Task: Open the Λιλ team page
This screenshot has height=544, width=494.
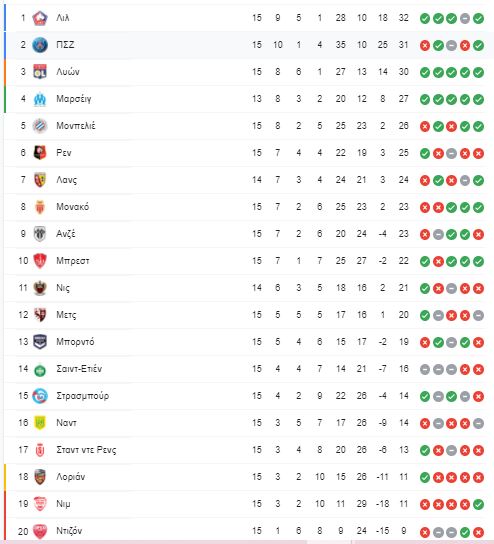Action: click(x=63, y=18)
